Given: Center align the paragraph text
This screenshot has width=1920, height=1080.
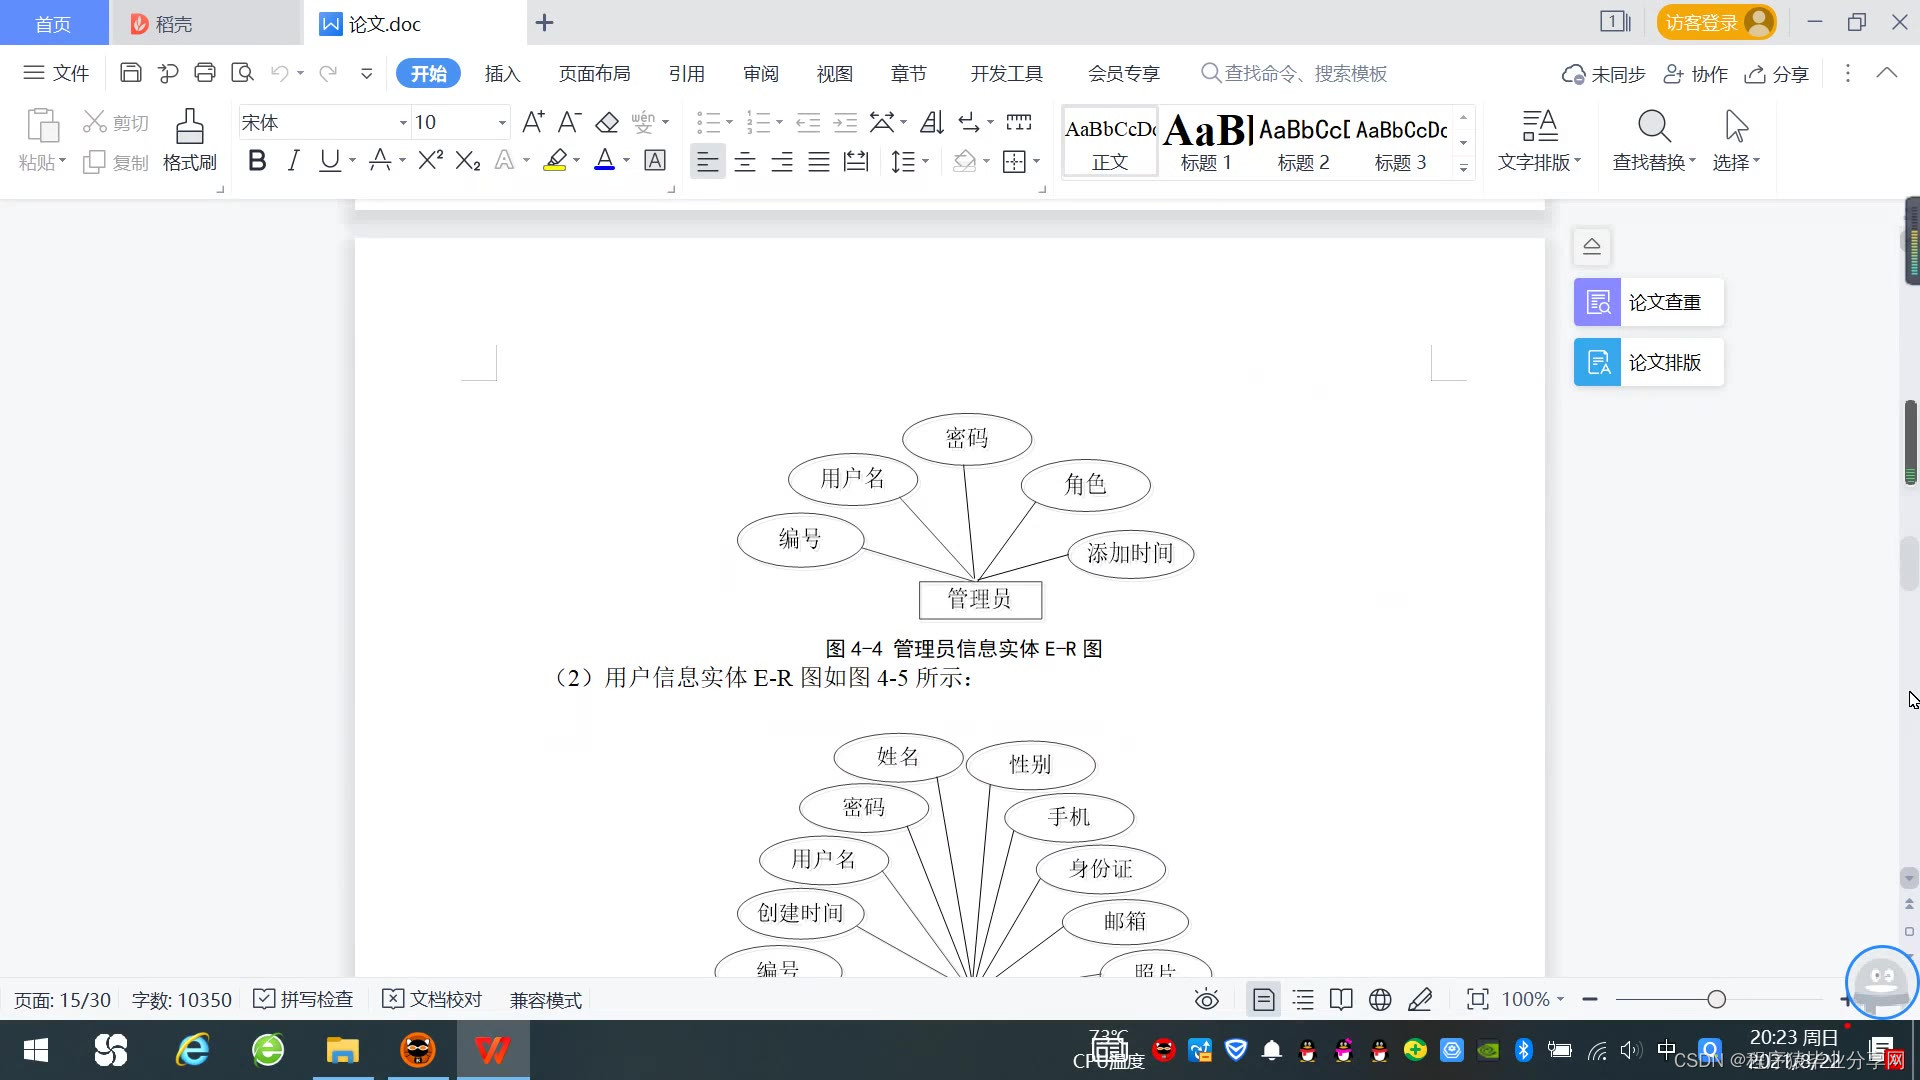Looking at the screenshot, I should 745,162.
